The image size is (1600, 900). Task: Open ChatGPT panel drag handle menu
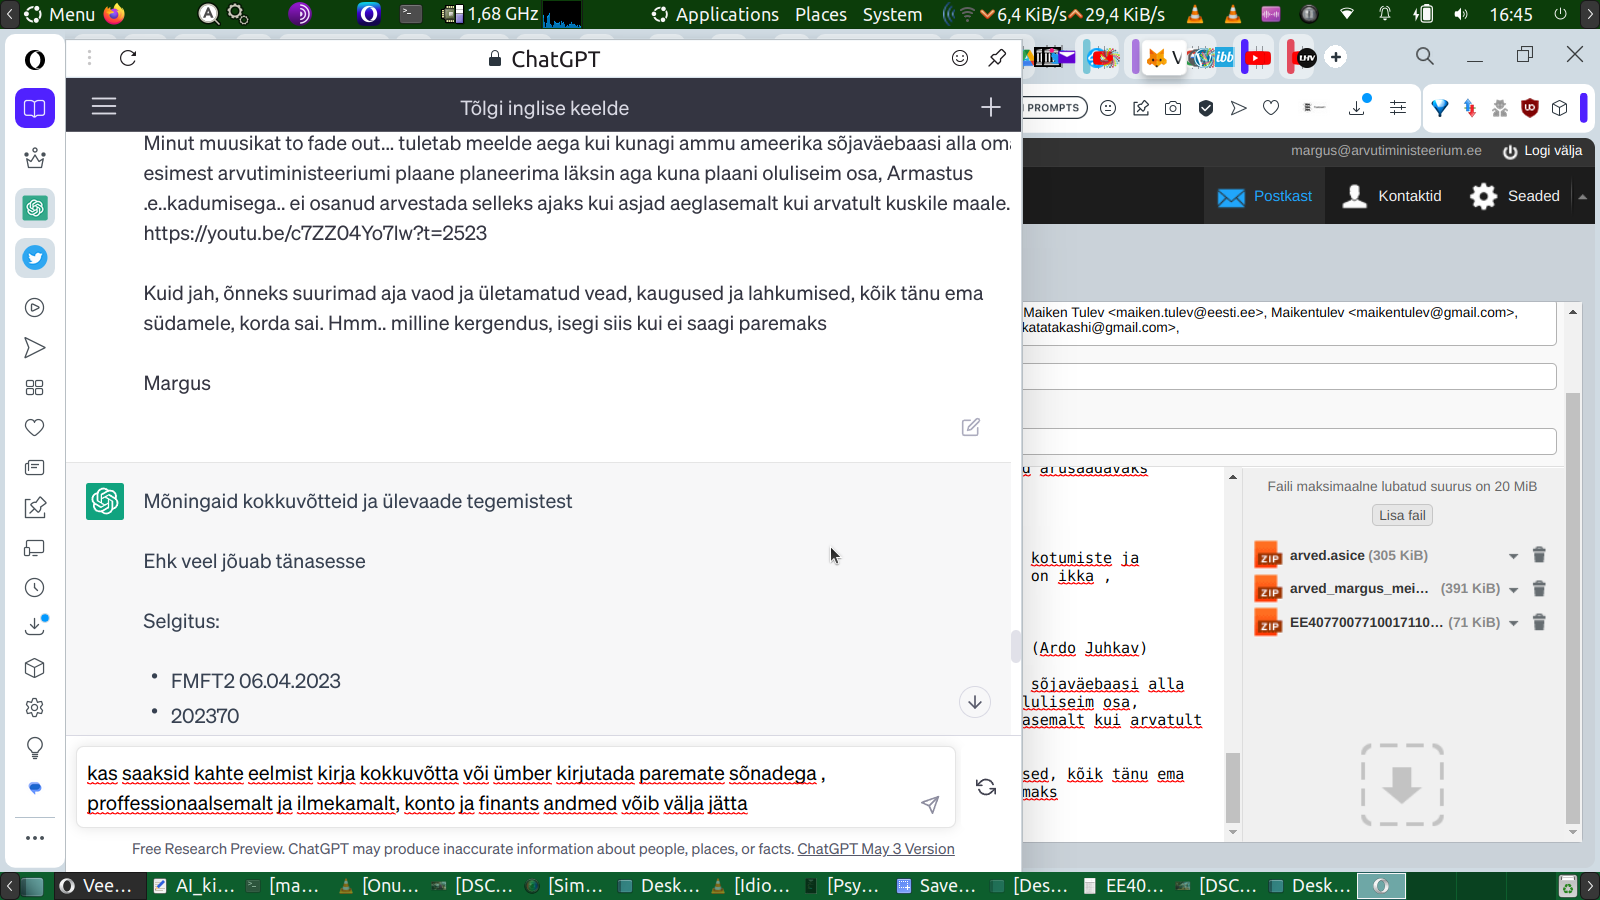(x=89, y=58)
